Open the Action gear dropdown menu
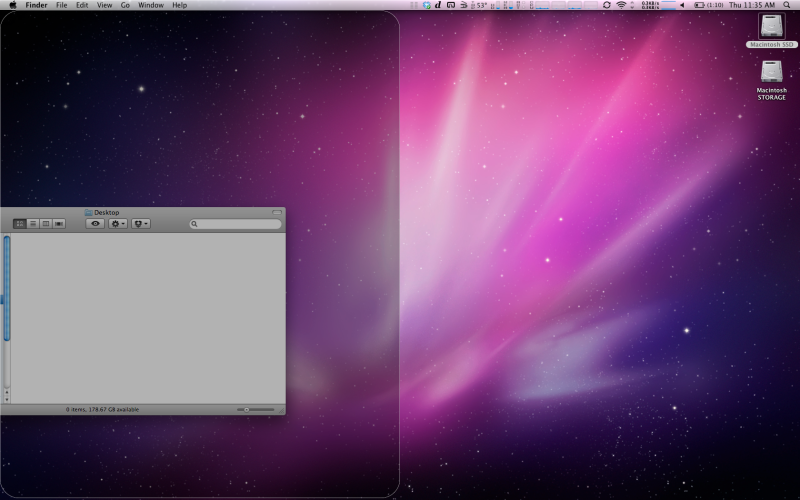This screenshot has width=800, height=500. [x=117, y=224]
